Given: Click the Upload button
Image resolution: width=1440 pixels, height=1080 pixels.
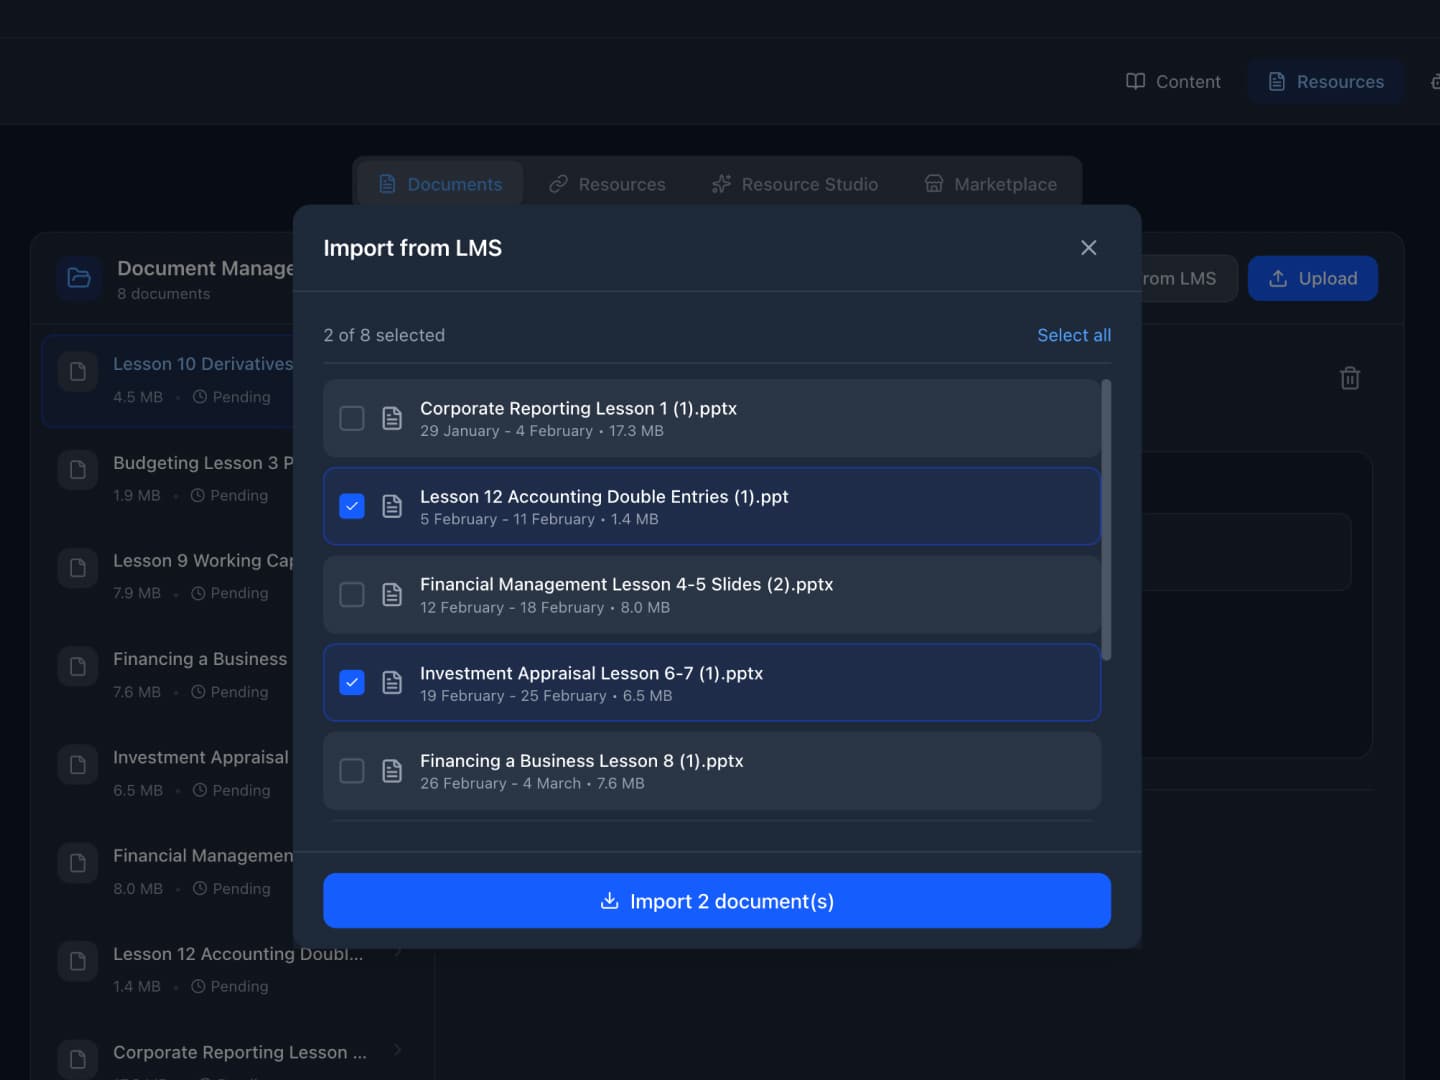Looking at the screenshot, I should (1313, 278).
